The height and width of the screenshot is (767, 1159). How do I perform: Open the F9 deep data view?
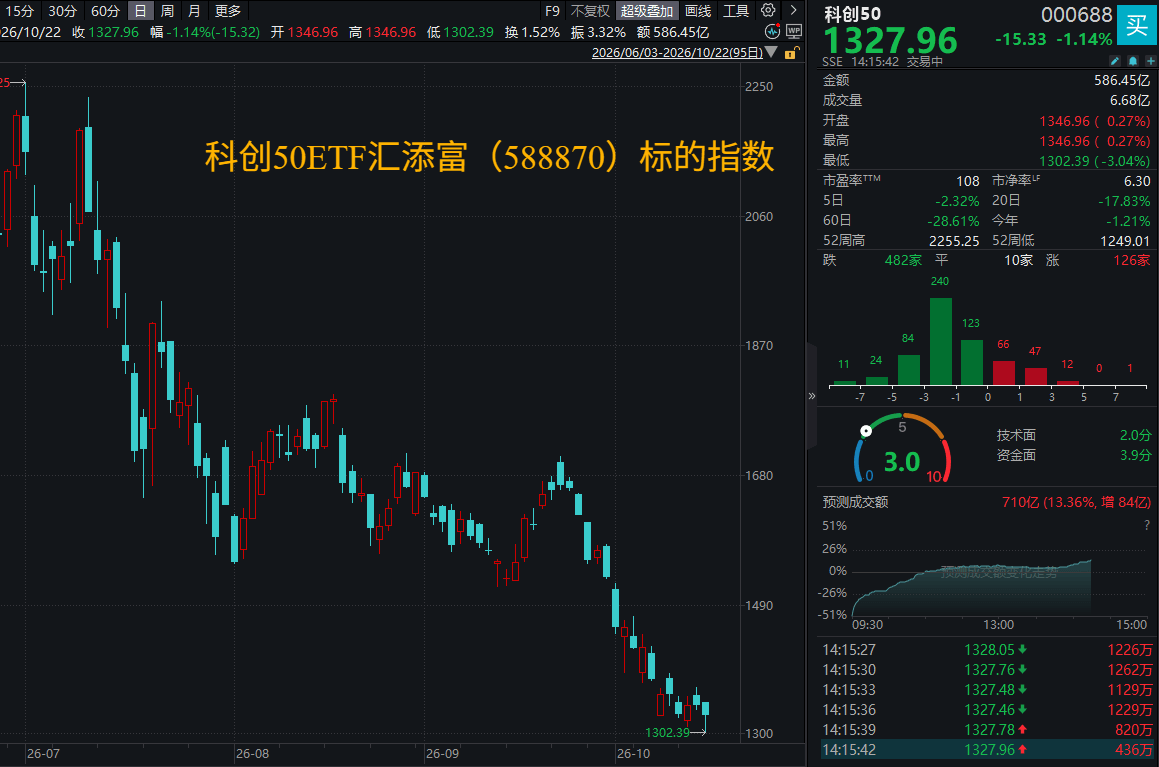[x=552, y=11]
